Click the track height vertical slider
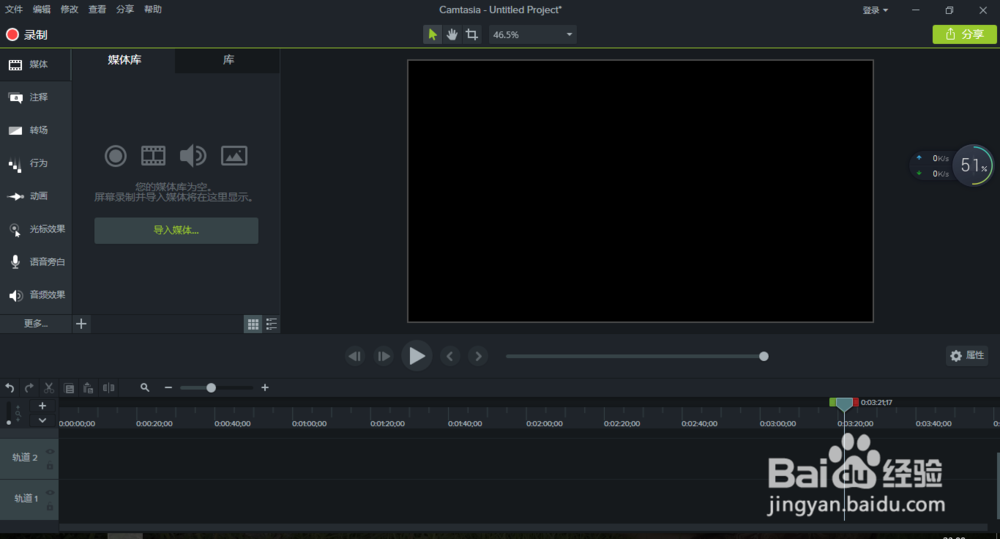Viewport: 1000px width, 539px height. point(8,413)
